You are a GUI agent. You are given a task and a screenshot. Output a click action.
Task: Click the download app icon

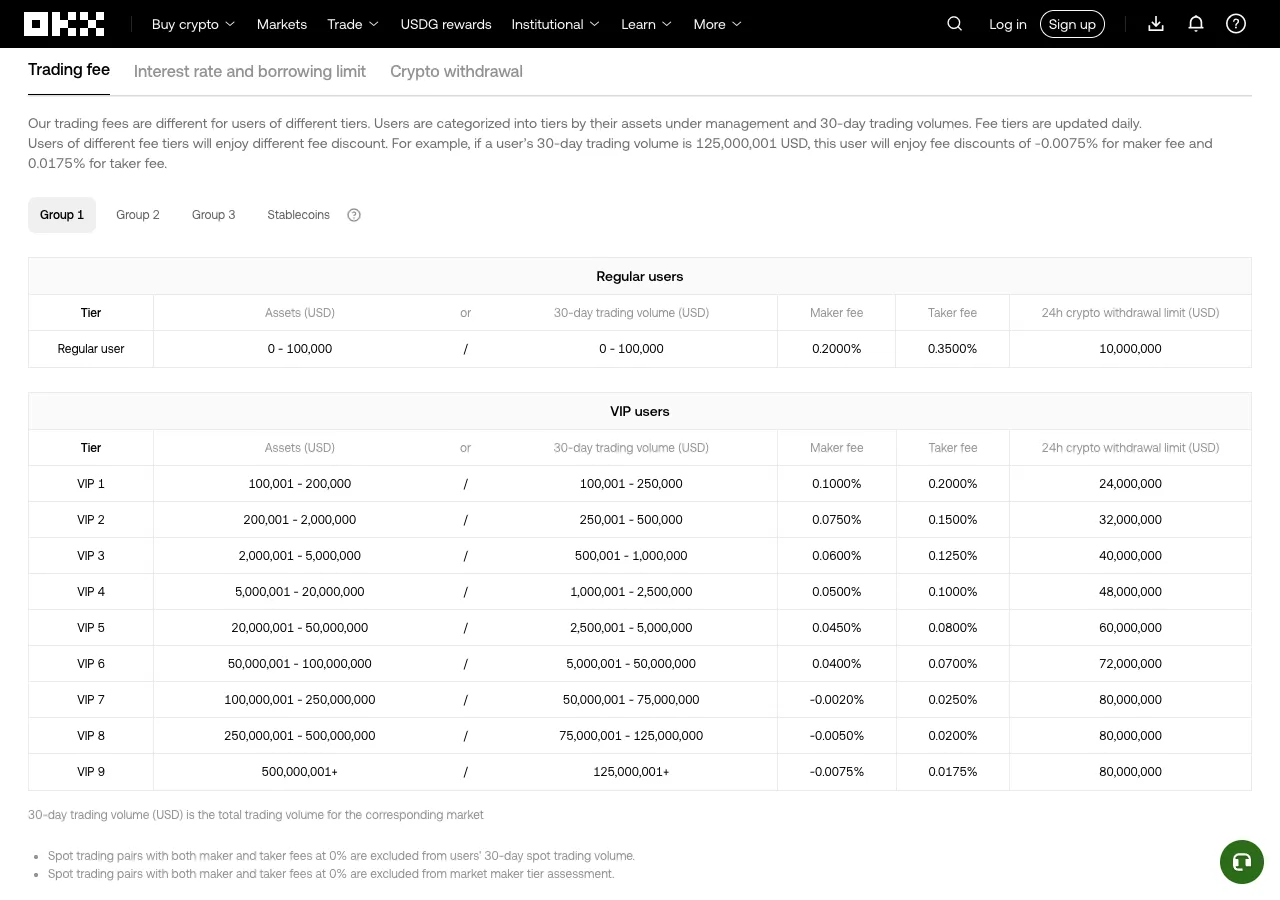point(1156,24)
